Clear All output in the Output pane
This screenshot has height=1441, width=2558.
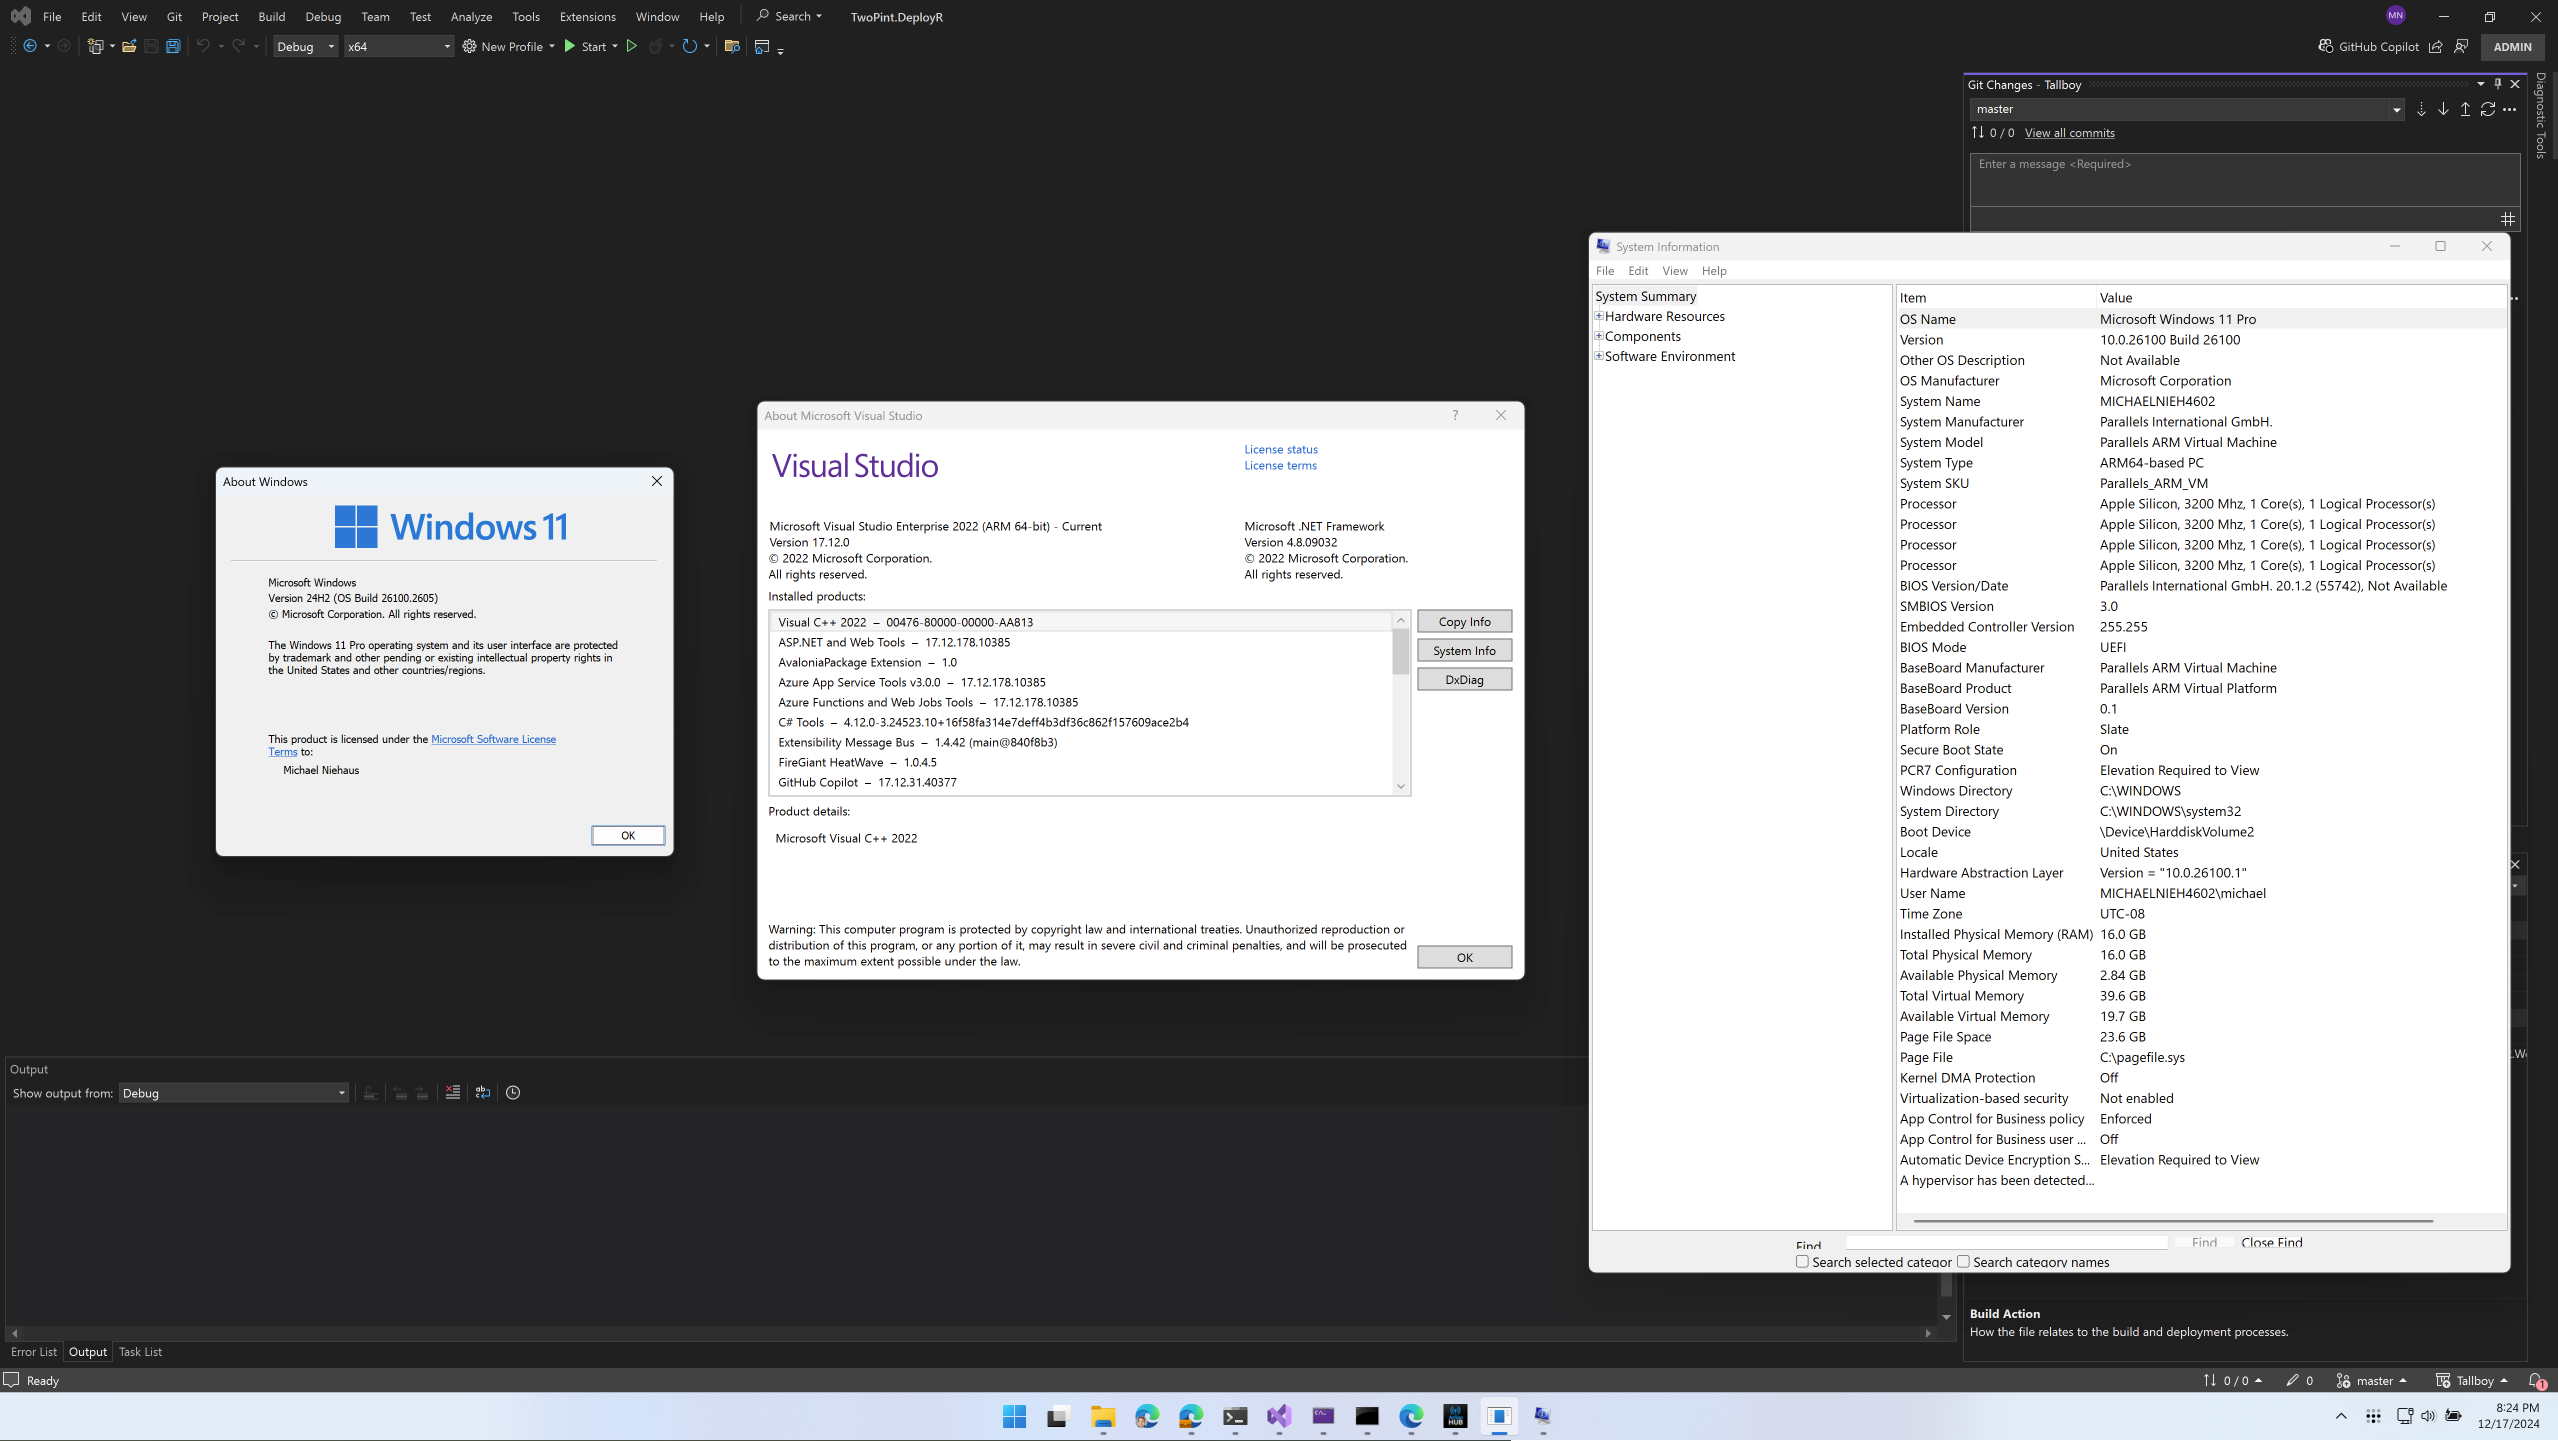pyautogui.click(x=451, y=1092)
